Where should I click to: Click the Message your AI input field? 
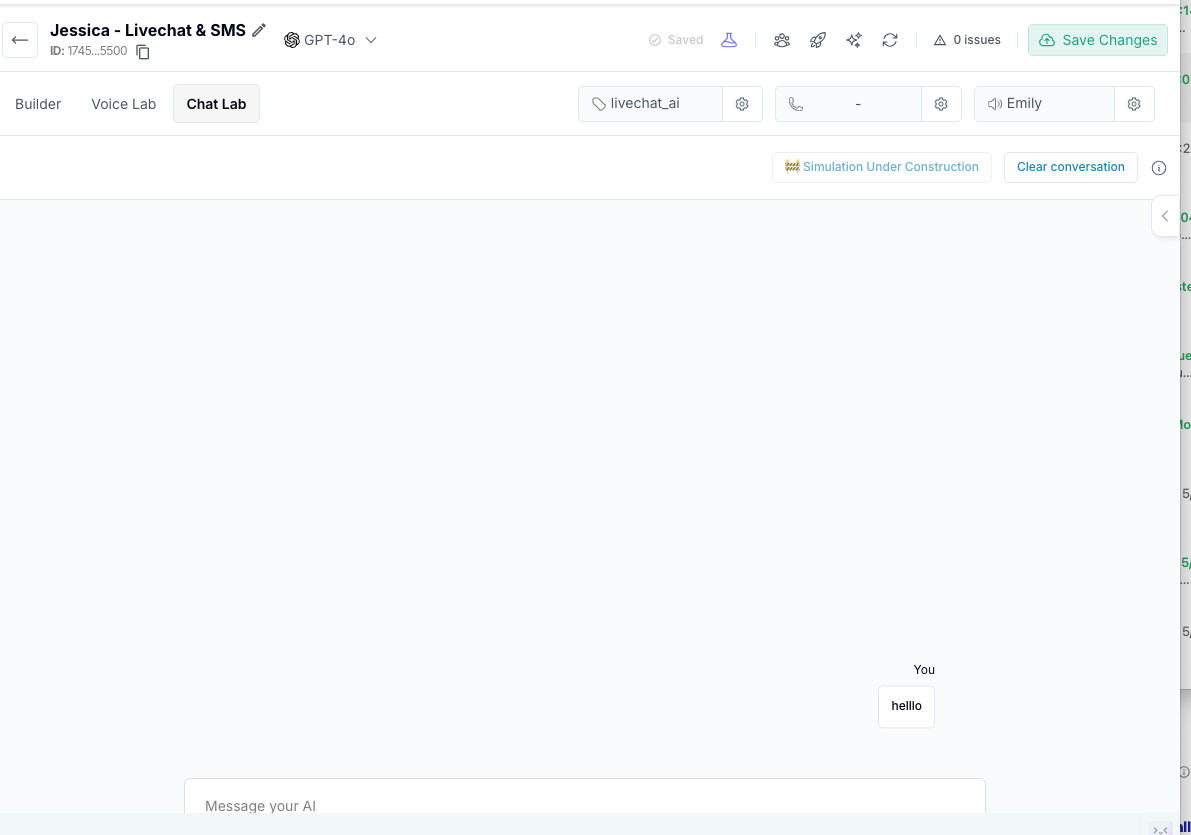tap(585, 806)
